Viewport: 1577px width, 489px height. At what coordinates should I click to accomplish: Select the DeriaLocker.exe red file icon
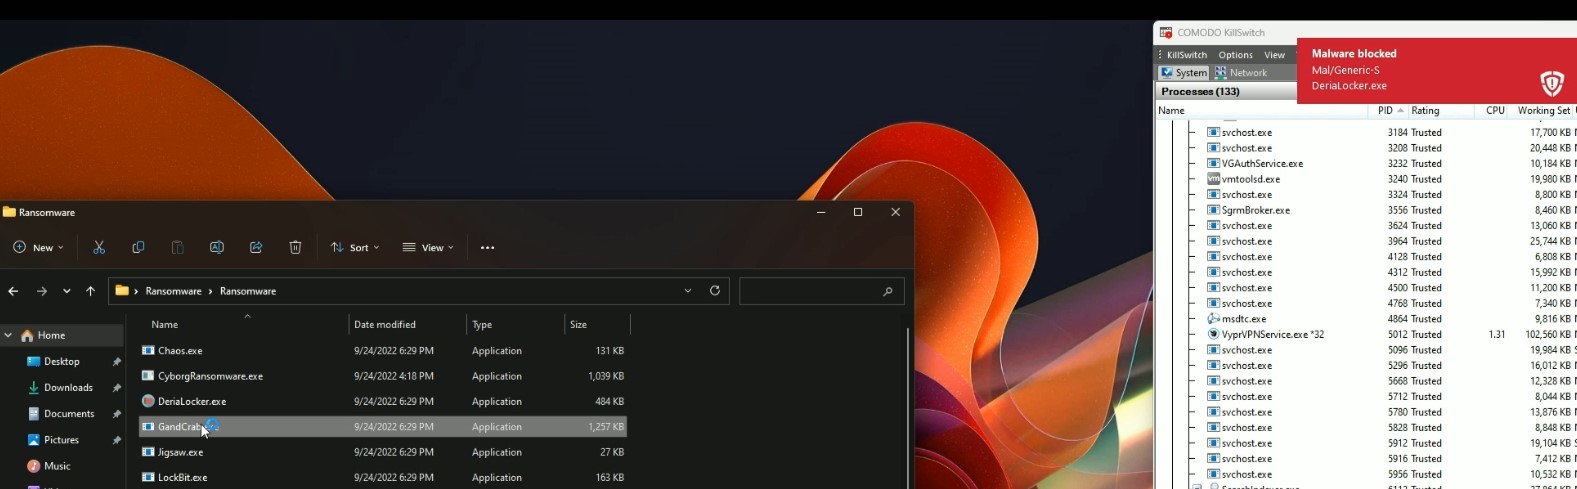[x=148, y=401]
